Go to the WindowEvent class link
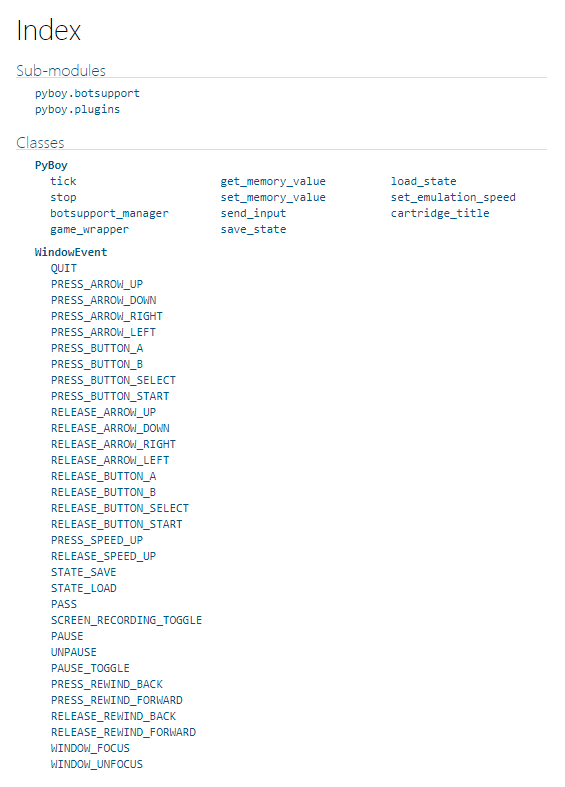The width and height of the screenshot is (565, 787). coord(71,252)
